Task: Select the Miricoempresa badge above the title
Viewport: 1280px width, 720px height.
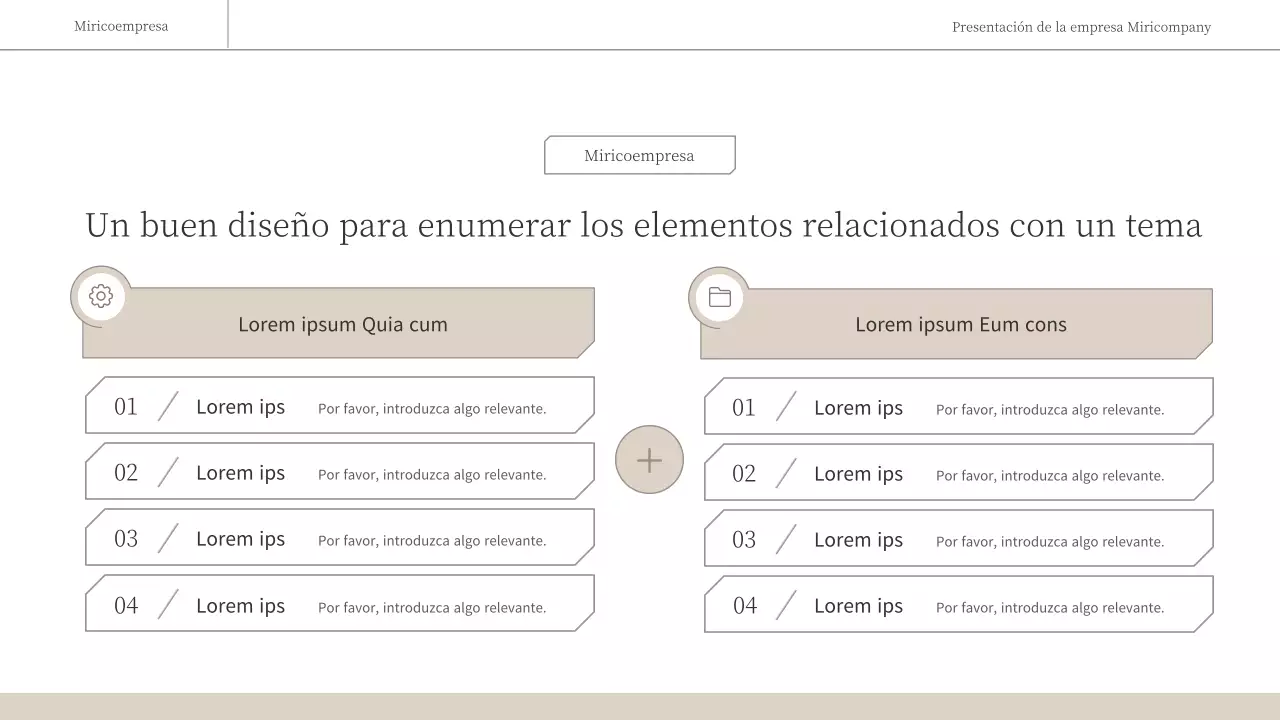Action: point(639,155)
